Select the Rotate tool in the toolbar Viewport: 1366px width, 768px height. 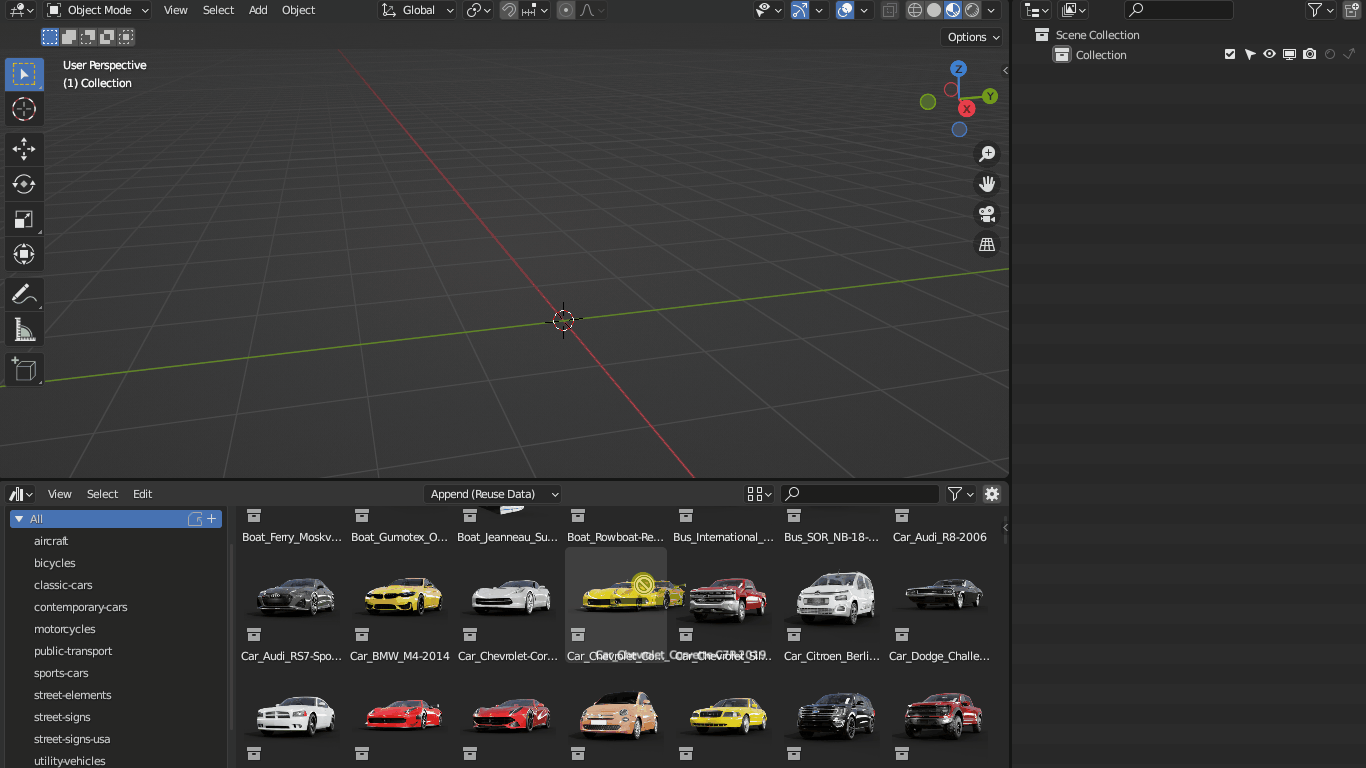pyautogui.click(x=24, y=184)
